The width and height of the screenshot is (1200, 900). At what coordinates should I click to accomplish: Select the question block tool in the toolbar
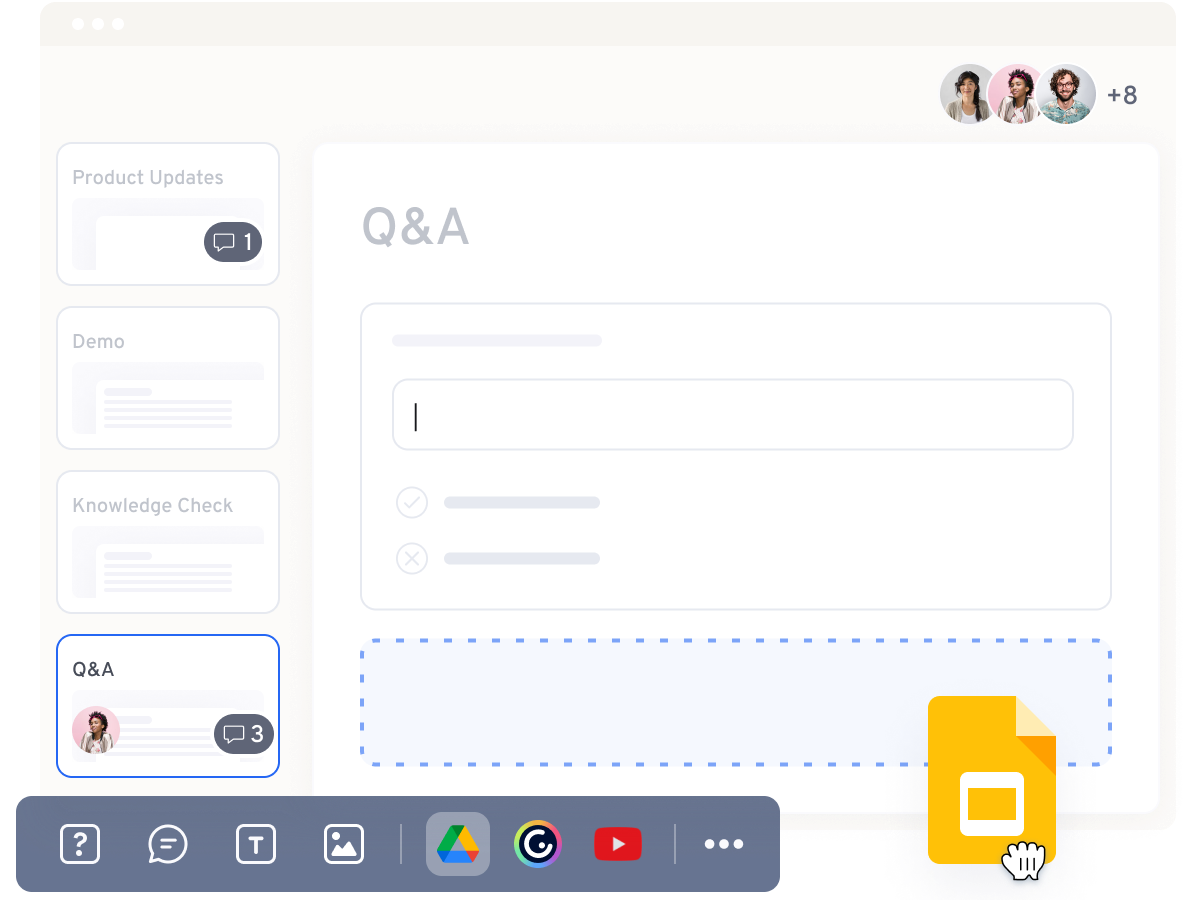(x=80, y=844)
